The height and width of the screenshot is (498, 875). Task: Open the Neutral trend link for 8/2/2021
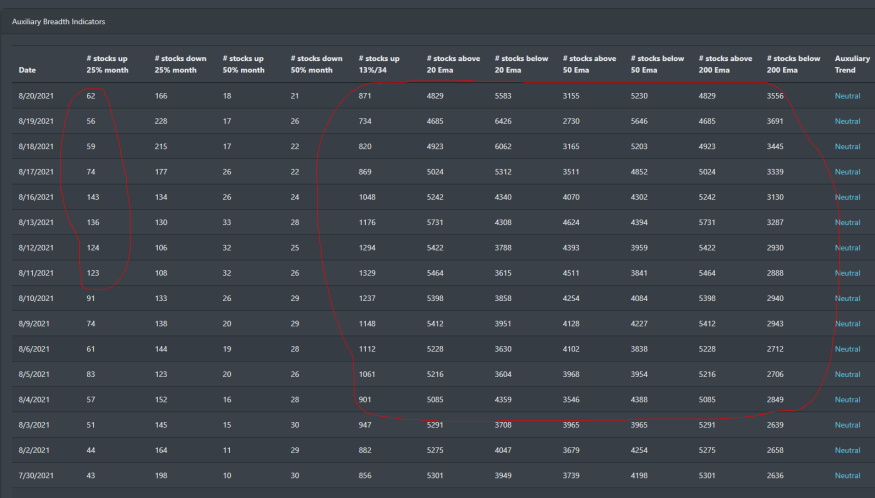[847, 450]
